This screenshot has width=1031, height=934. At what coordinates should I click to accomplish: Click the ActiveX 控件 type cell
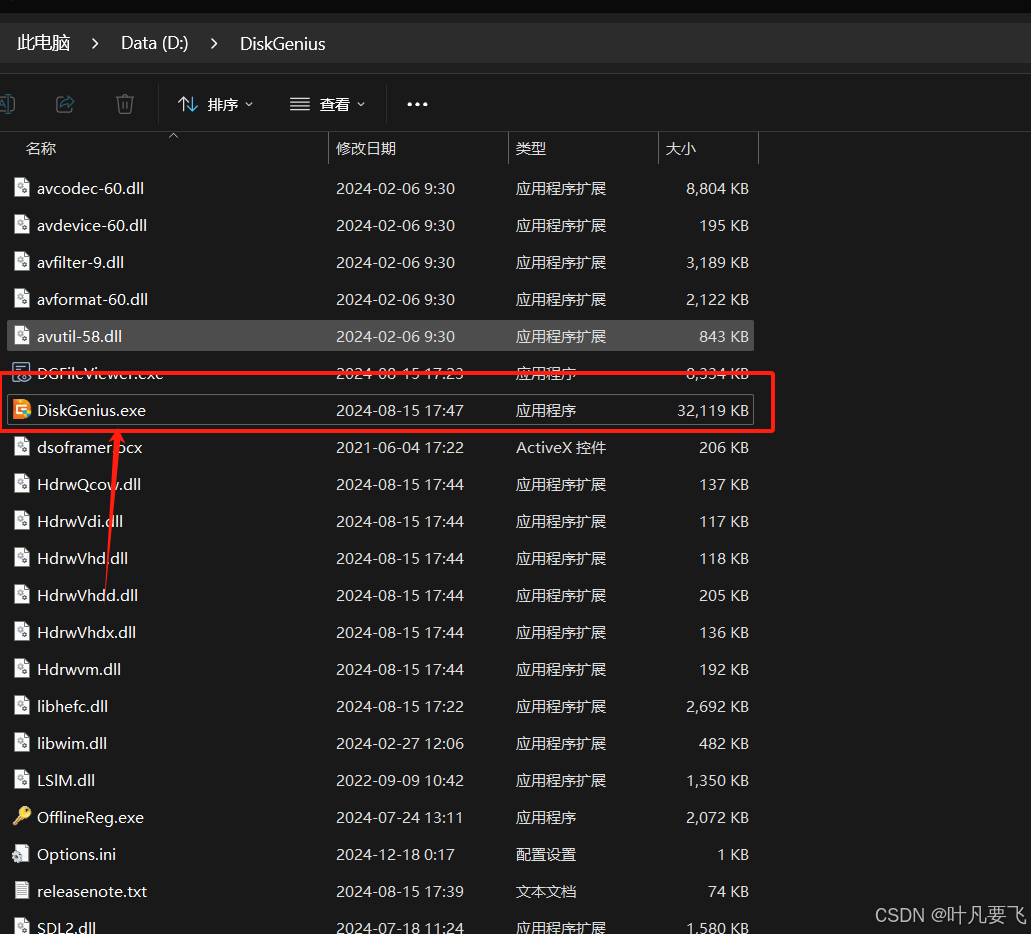coord(561,447)
